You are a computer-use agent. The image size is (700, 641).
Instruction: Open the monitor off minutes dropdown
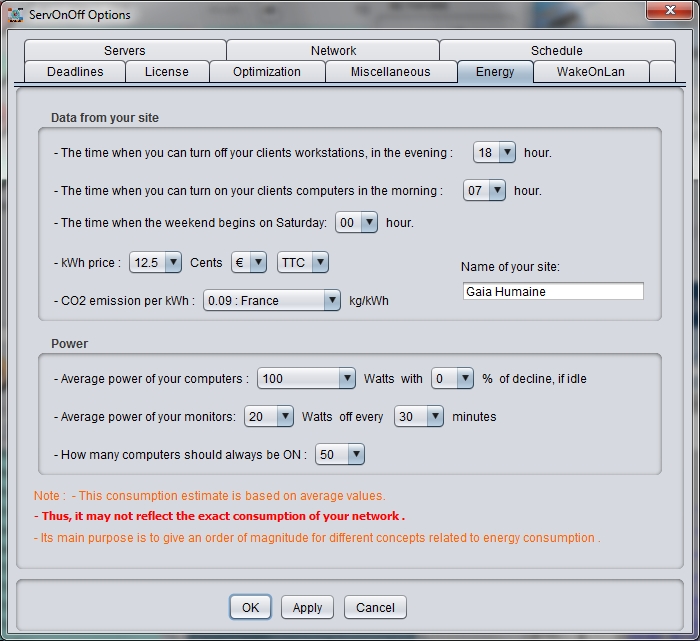click(418, 416)
